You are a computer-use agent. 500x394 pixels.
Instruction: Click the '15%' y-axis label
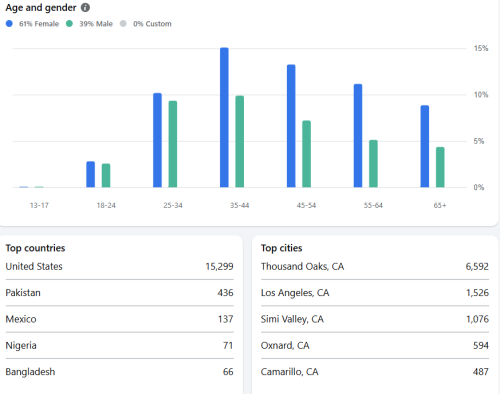tap(481, 48)
